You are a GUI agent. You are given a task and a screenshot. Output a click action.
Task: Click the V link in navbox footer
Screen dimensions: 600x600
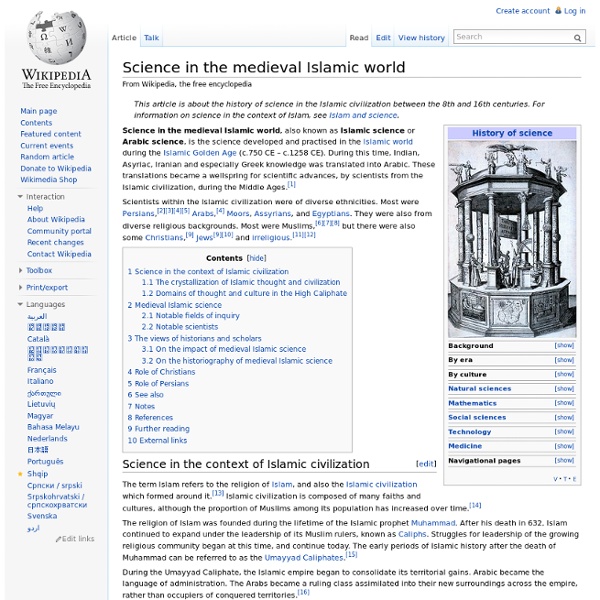coord(556,479)
